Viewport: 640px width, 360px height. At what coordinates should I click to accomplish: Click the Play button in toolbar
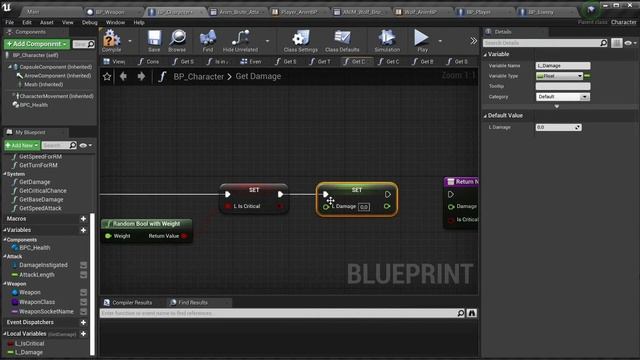click(x=422, y=41)
